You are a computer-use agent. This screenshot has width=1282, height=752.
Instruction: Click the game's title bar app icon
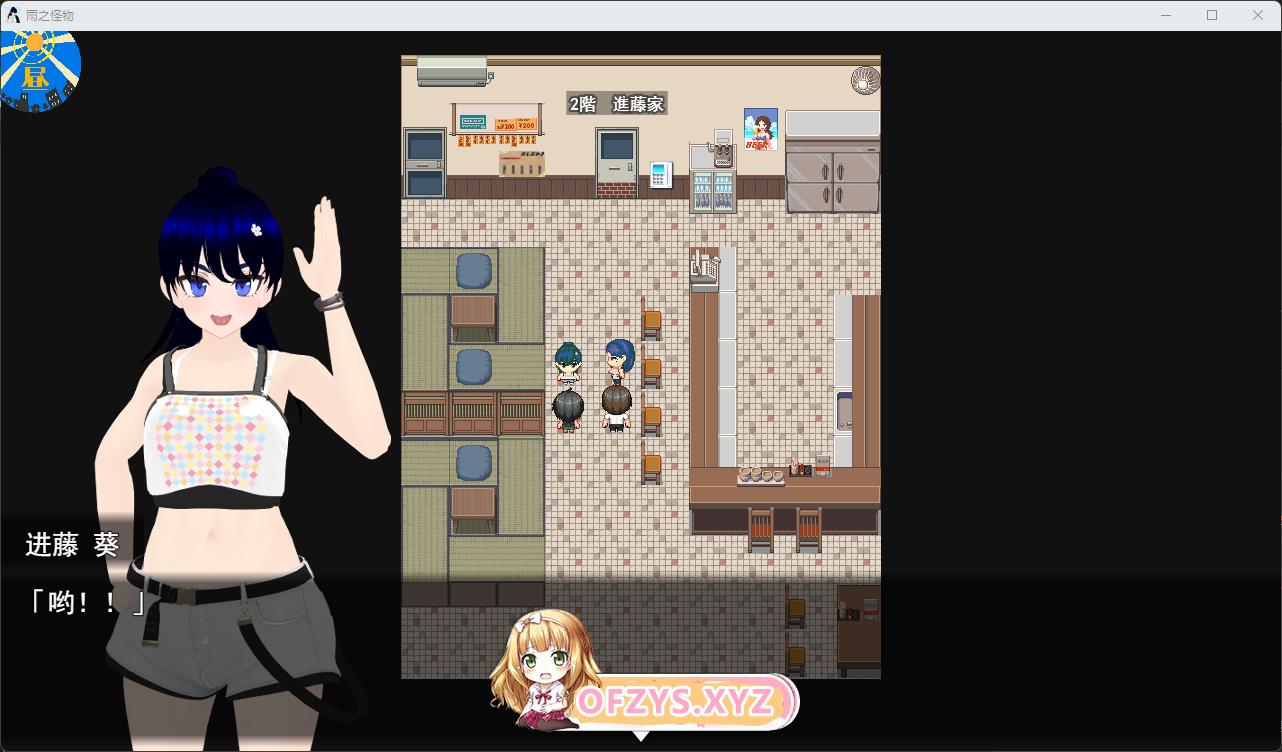[13, 15]
